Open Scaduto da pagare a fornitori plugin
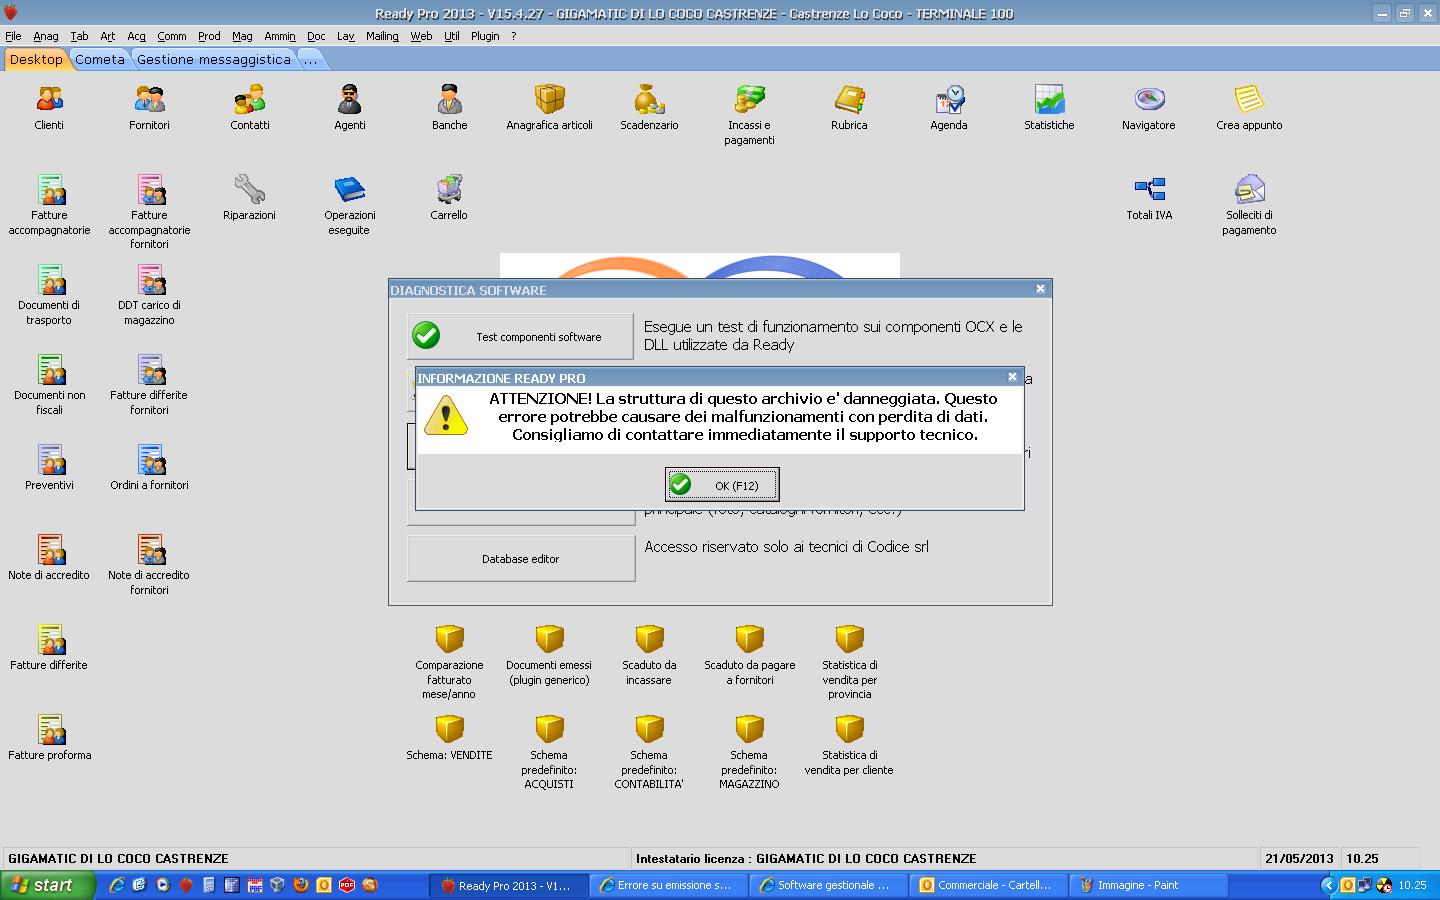This screenshot has width=1440, height=900. point(749,640)
